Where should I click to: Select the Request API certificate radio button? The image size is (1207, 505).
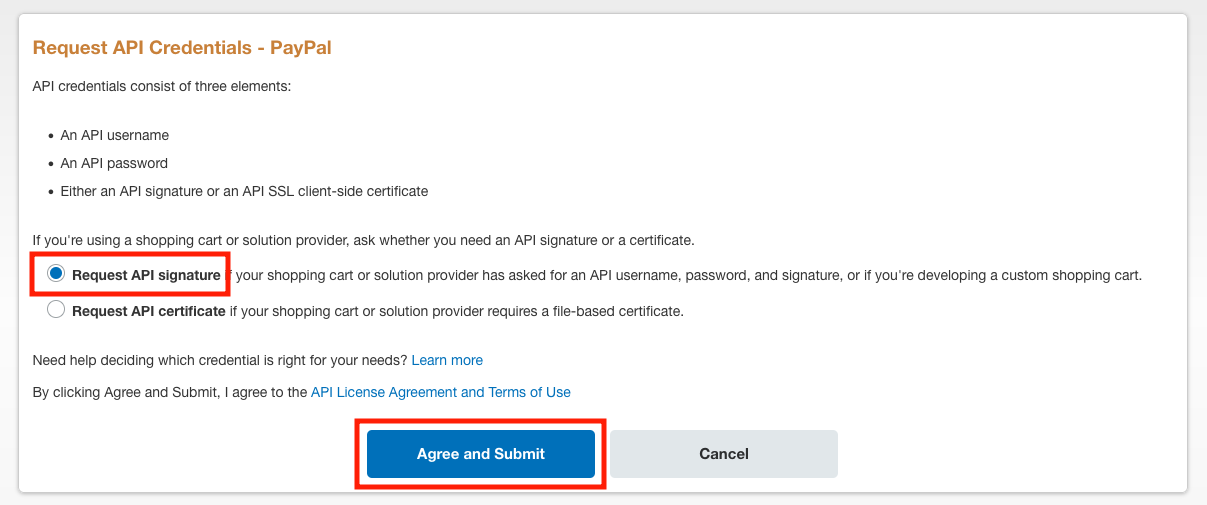pyautogui.click(x=56, y=310)
